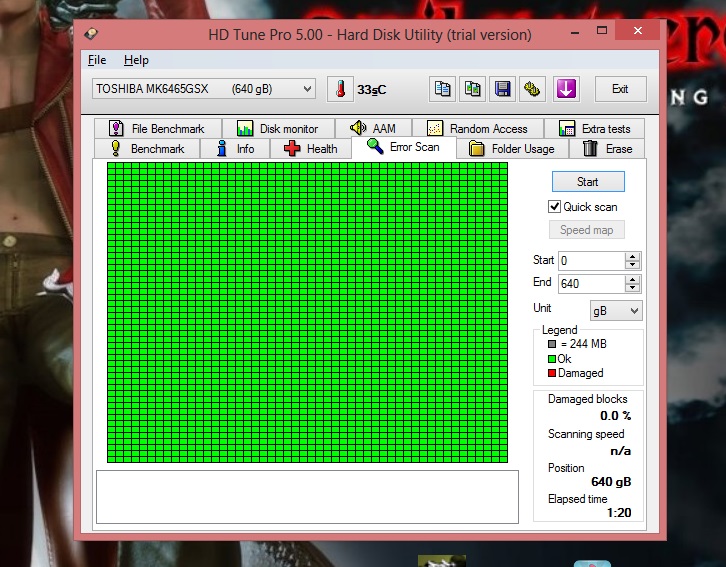Click the copy text to clipboard icon
The width and height of the screenshot is (726, 567).
pyautogui.click(x=442, y=89)
